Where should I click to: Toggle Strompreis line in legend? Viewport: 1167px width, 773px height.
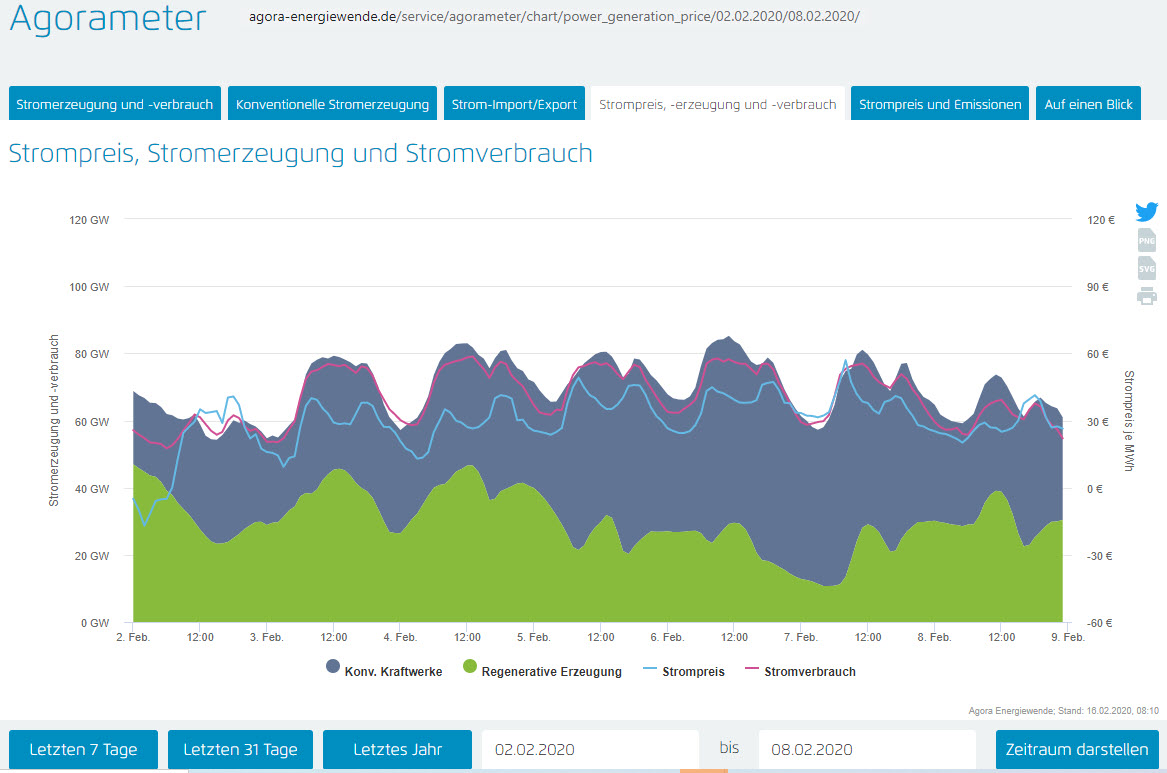(685, 671)
